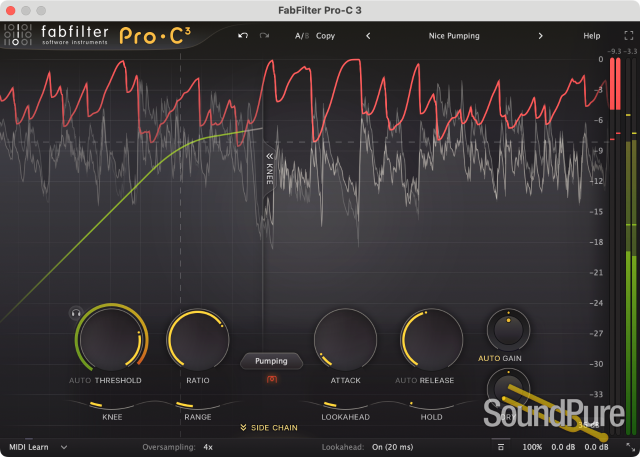Click the THRESHOLD knob
The width and height of the screenshot is (640, 457).
coord(111,339)
